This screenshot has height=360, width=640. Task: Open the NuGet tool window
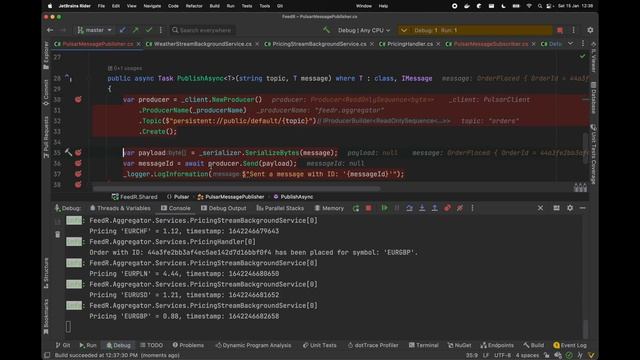(x=459, y=345)
